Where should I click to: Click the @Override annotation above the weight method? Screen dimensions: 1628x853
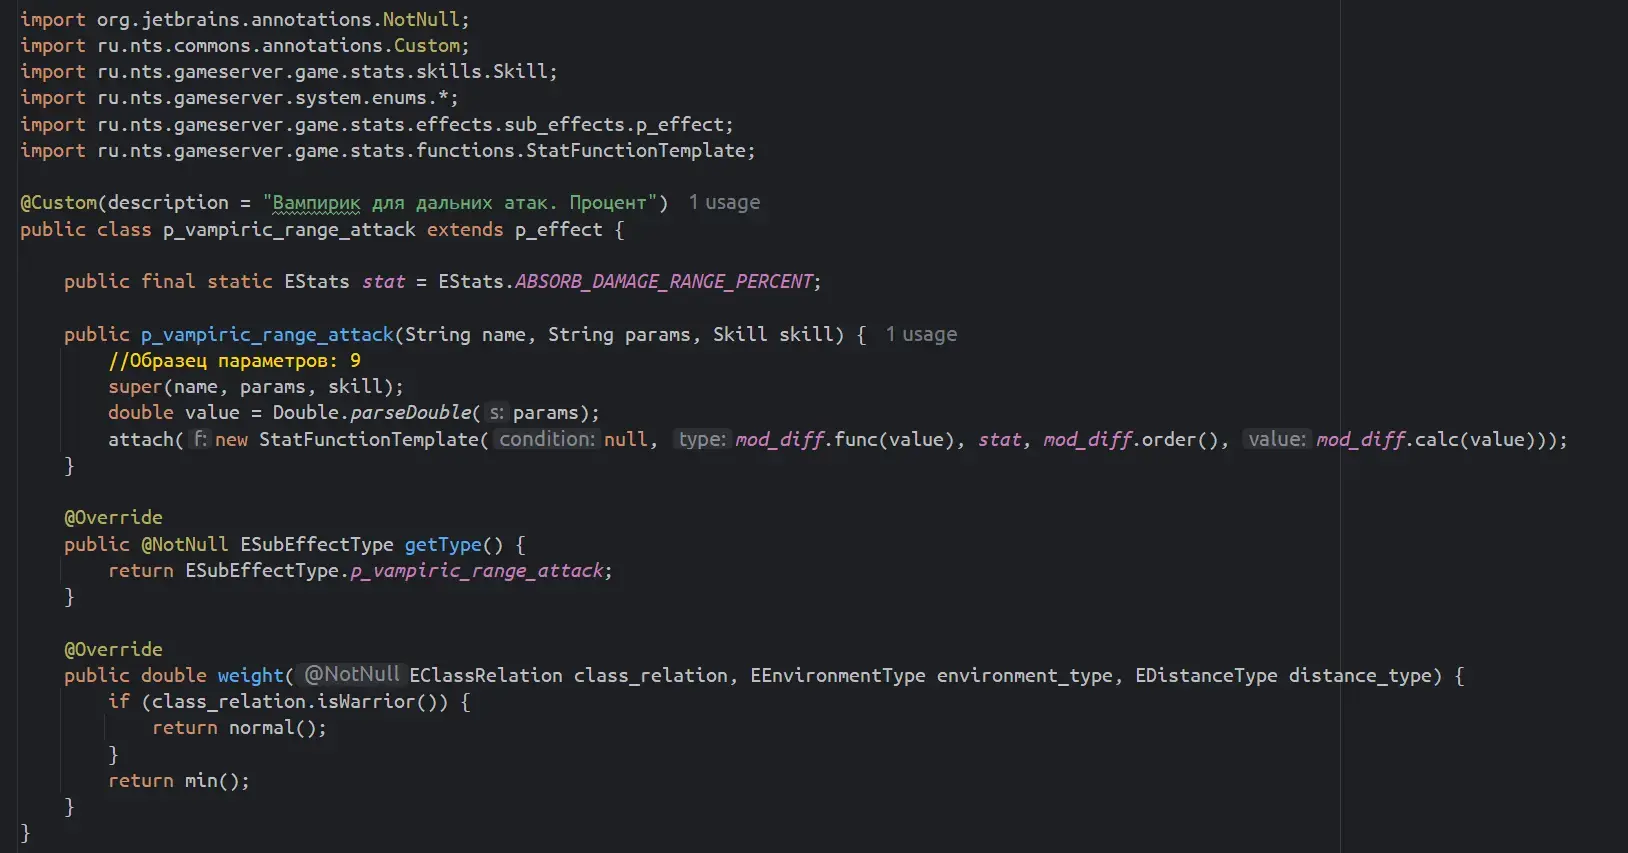tap(113, 650)
